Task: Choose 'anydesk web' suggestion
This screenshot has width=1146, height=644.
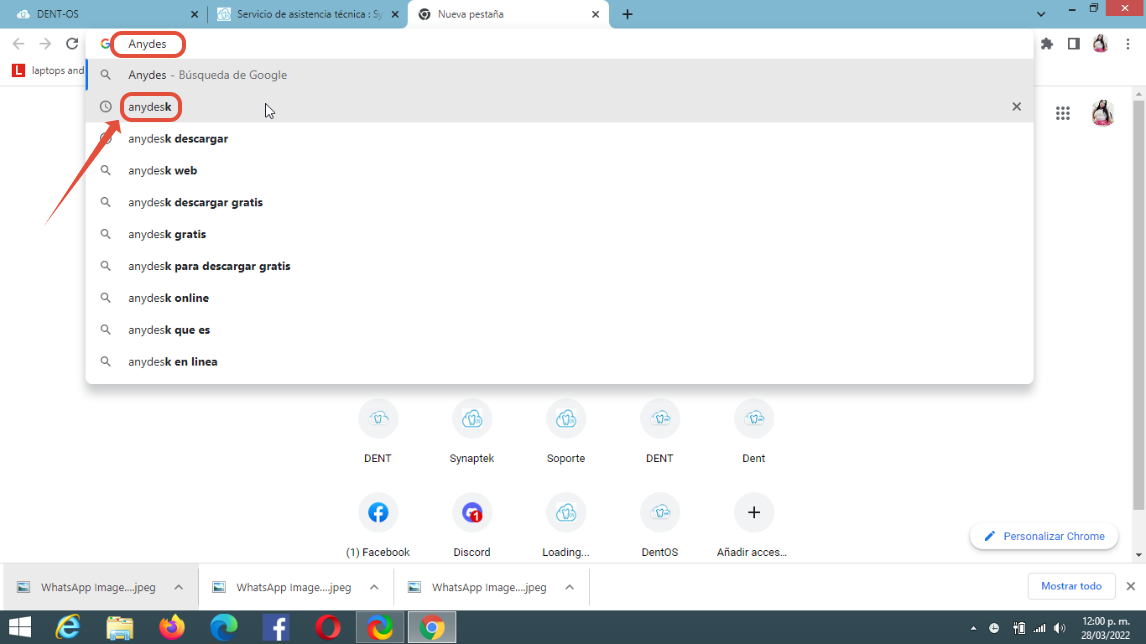Action: [x=560, y=170]
